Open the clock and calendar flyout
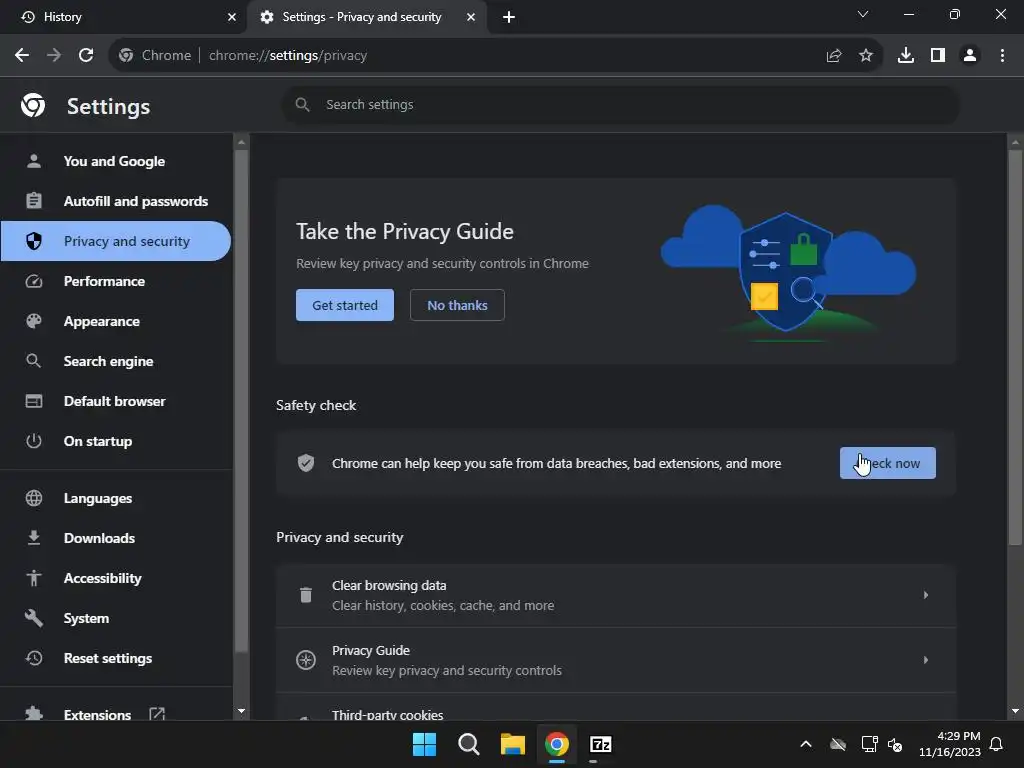The height and width of the screenshot is (768, 1024). (x=950, y=744)
